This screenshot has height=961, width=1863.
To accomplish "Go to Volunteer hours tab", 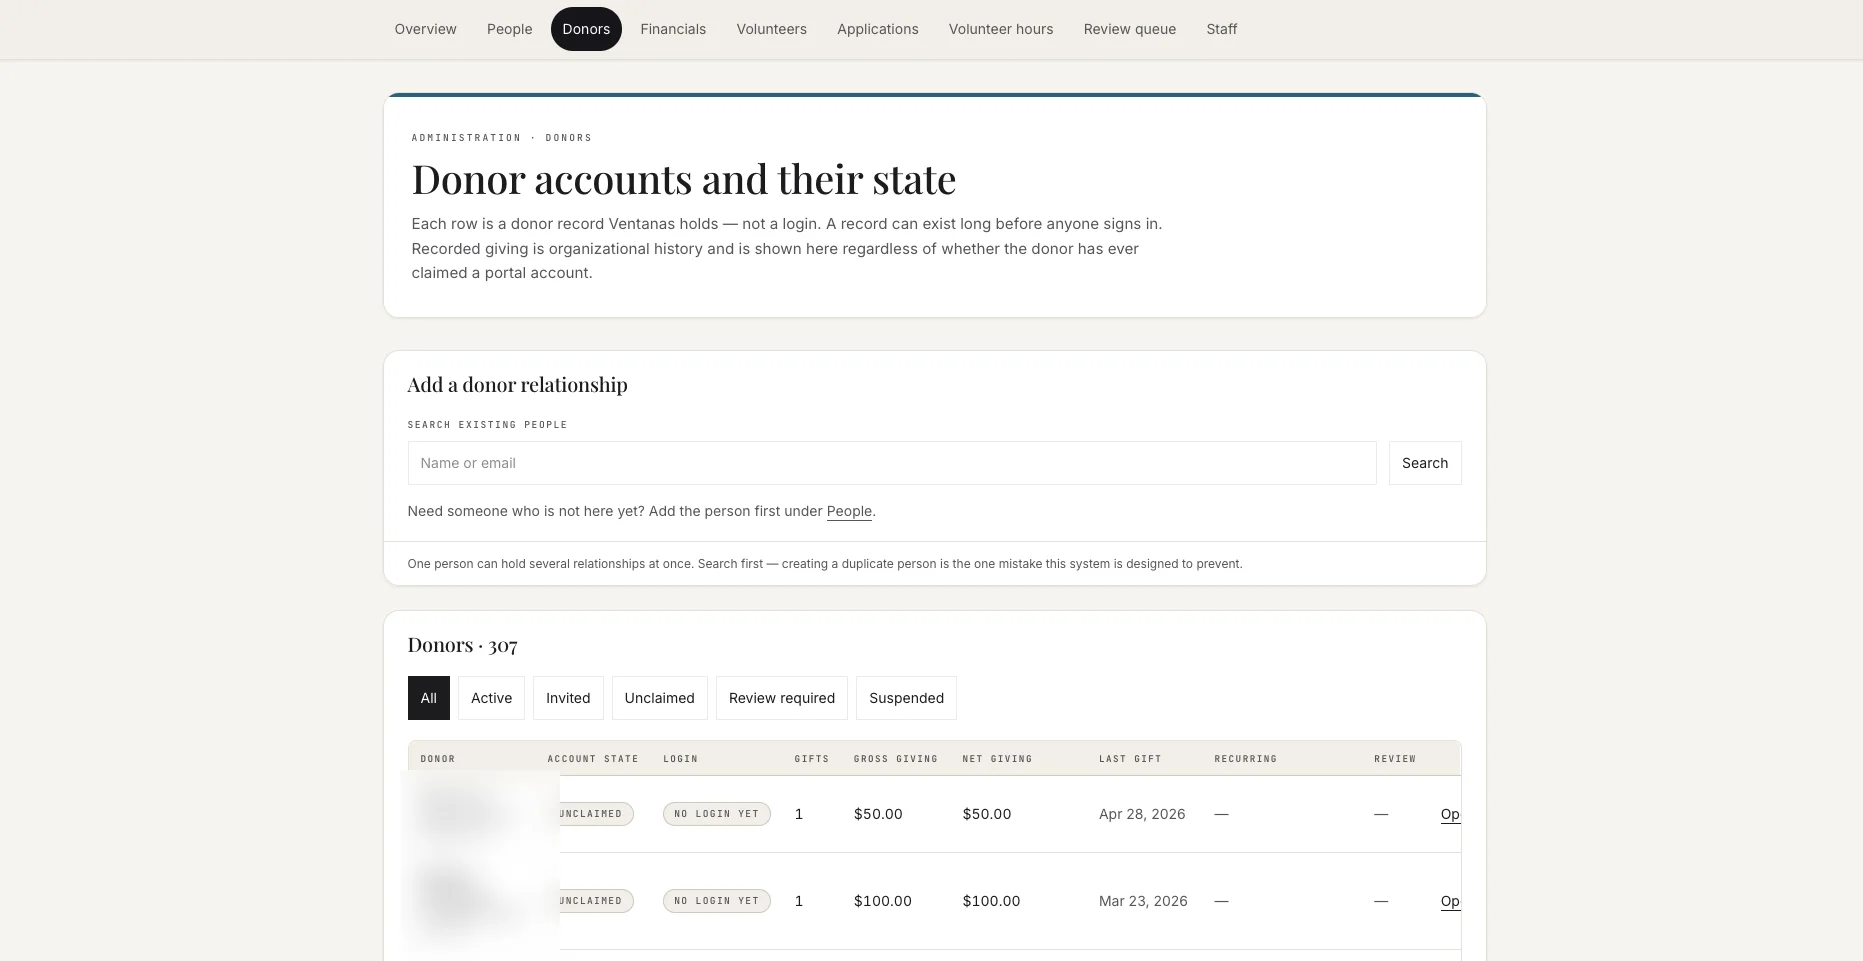I will pyautogui.click(x=1000, y=29).
